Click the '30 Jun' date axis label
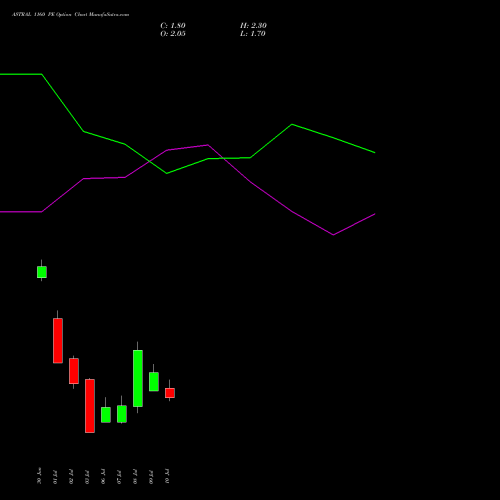Screen dimensions: 500x500 [x=39, y=476]
